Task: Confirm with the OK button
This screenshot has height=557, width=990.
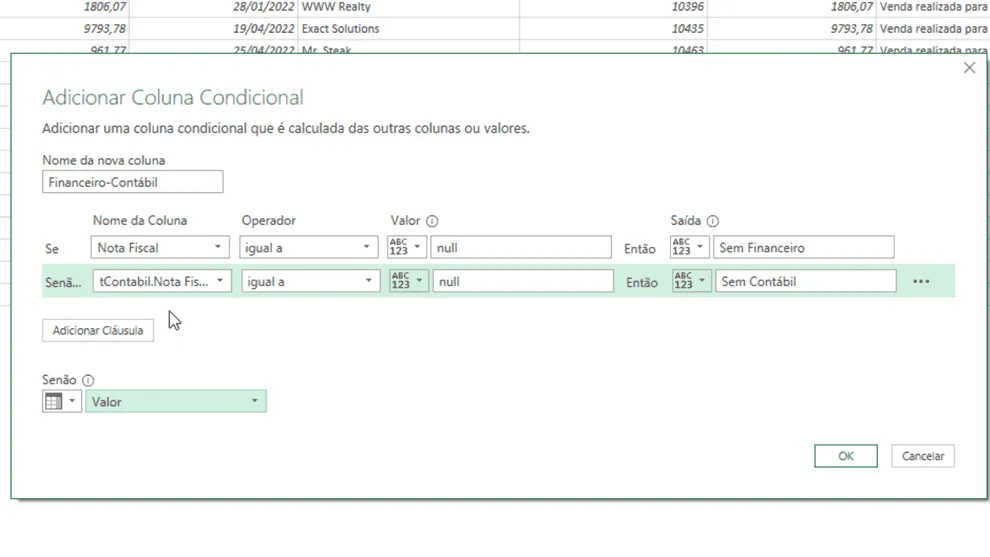Action: point(845,456)
